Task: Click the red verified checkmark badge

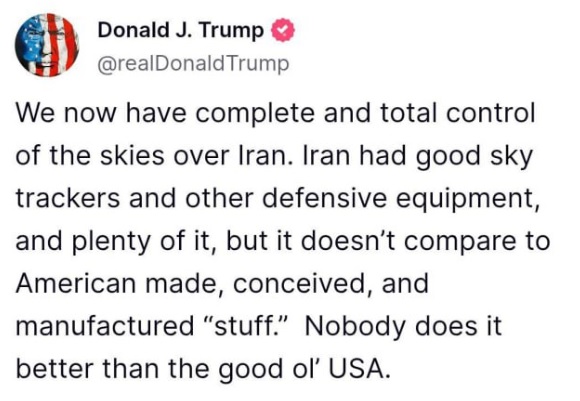Action: 283,30
